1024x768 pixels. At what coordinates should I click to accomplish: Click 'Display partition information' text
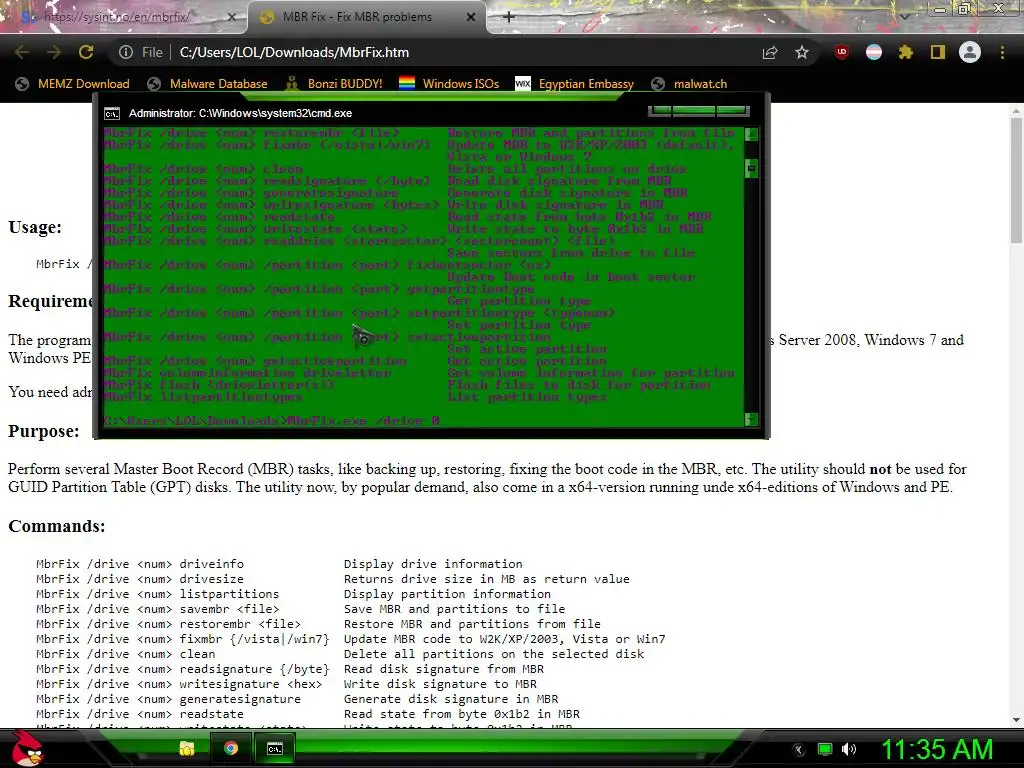click(x=447, y=594)
